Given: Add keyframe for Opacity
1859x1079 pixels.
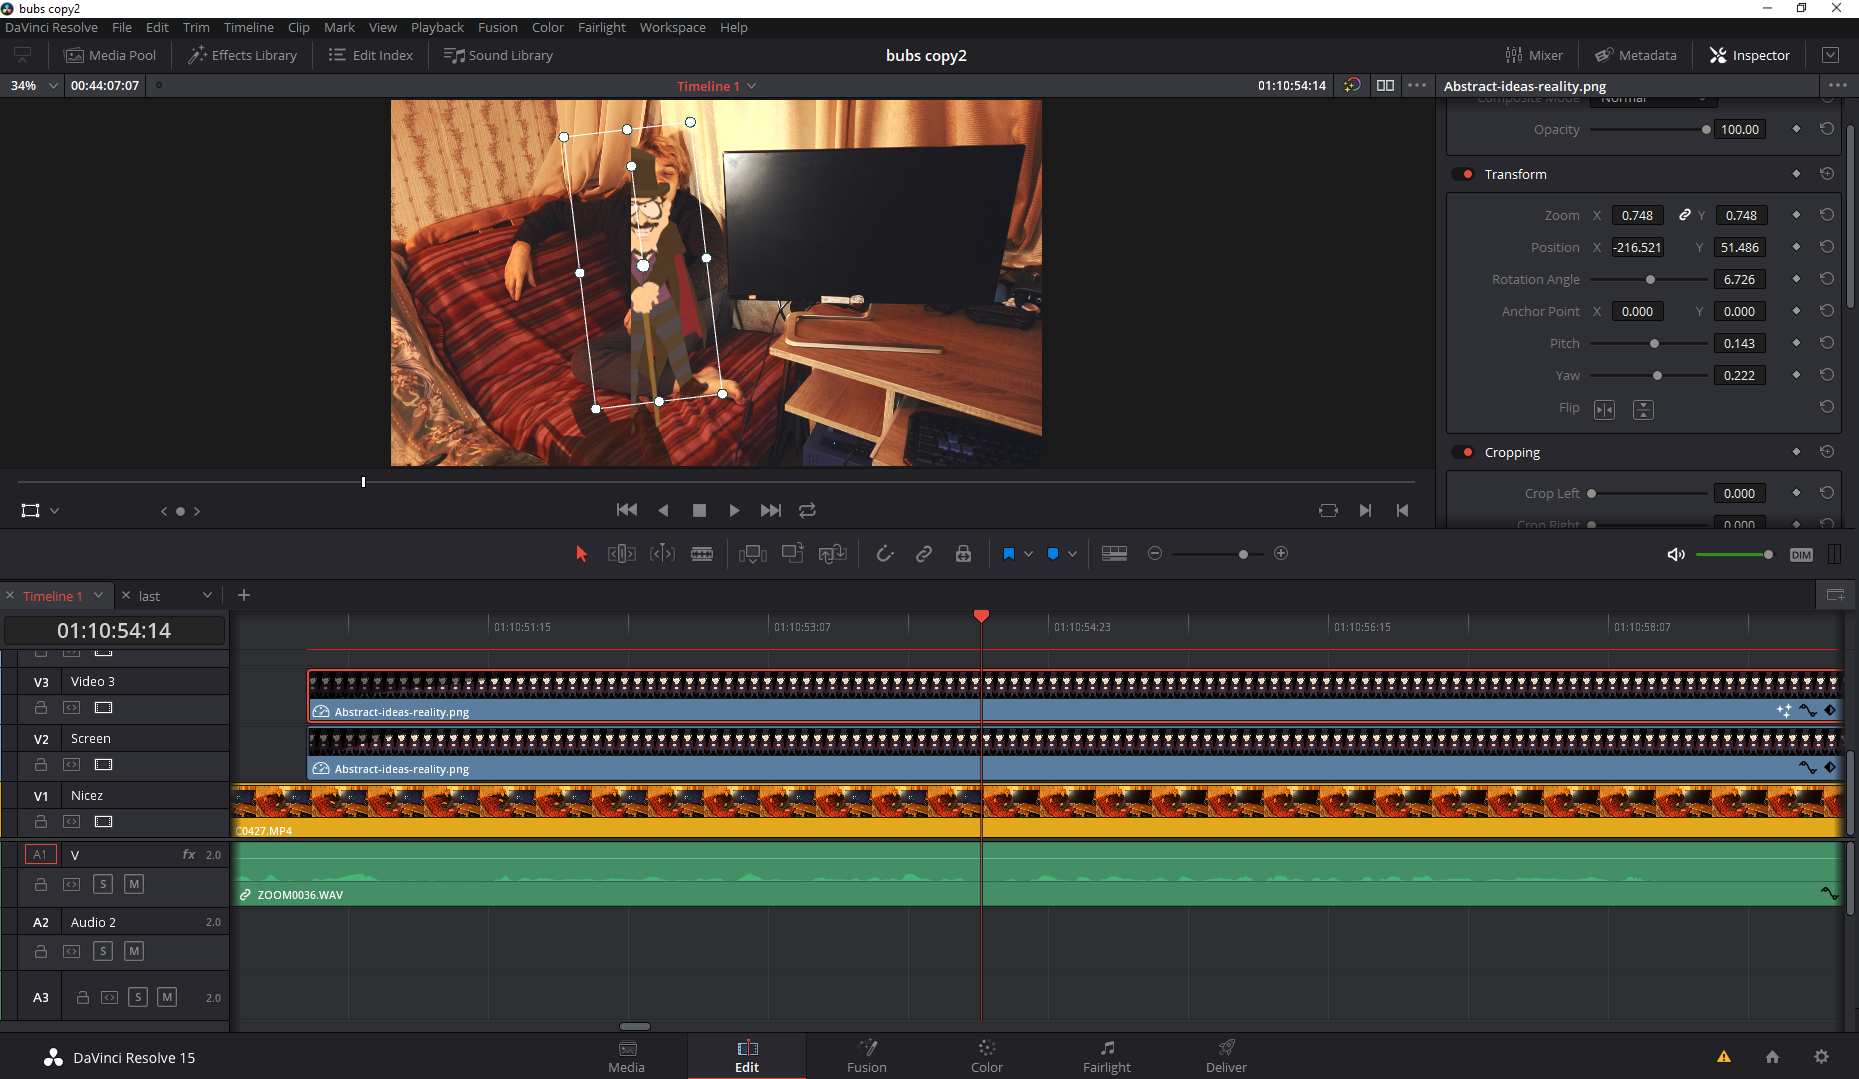Looking at the screenshot, I should [1796, 129].
